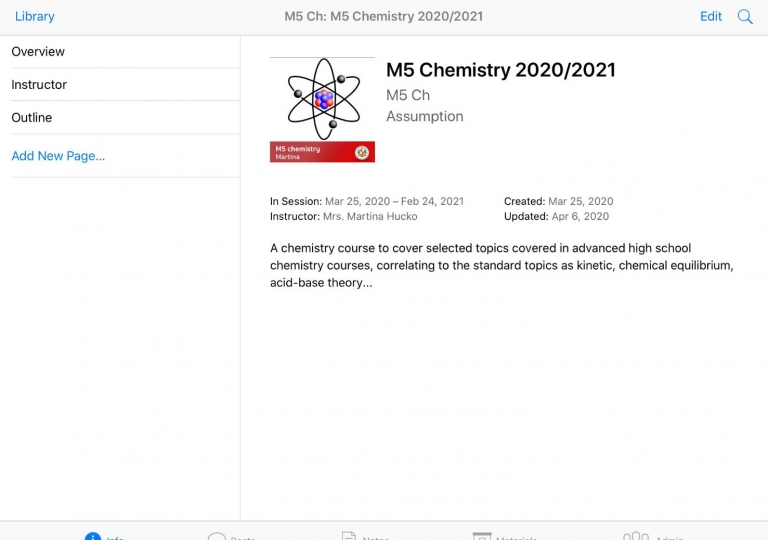The image size is (768, 540).
Task: Click the Assumption institution label
Action: (425, 117)
